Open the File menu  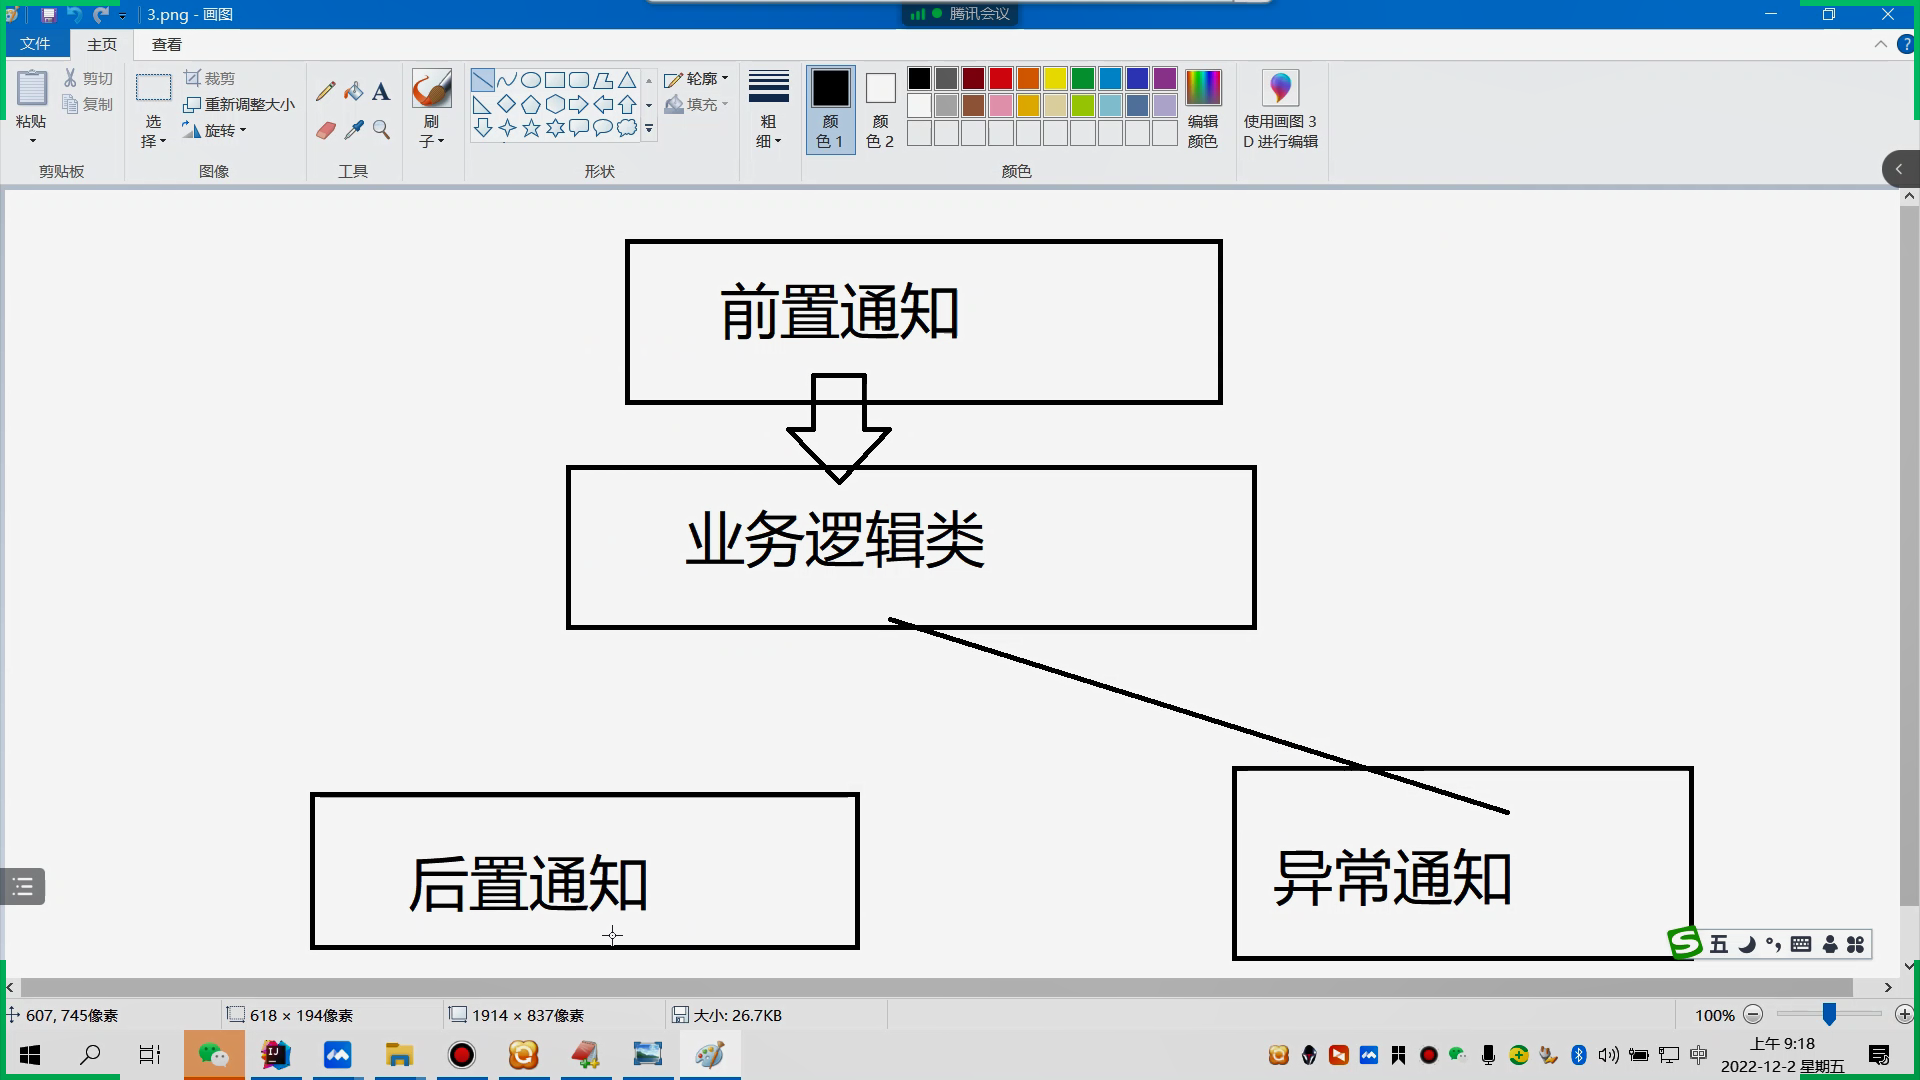[x=35, y=44]
